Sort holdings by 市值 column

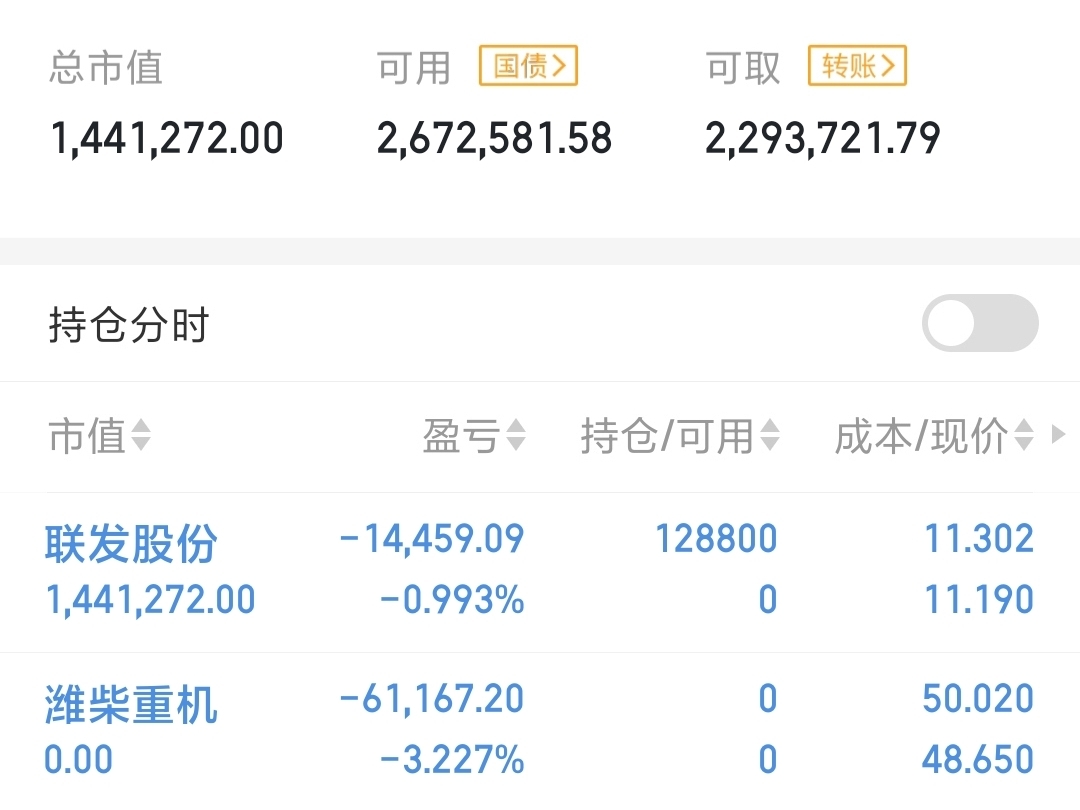(100, 435)
